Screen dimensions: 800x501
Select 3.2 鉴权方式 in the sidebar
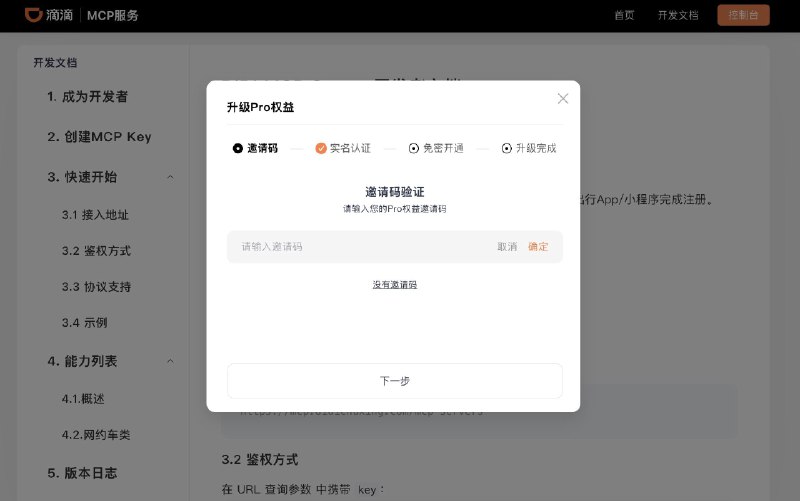[x=96, y=251]
